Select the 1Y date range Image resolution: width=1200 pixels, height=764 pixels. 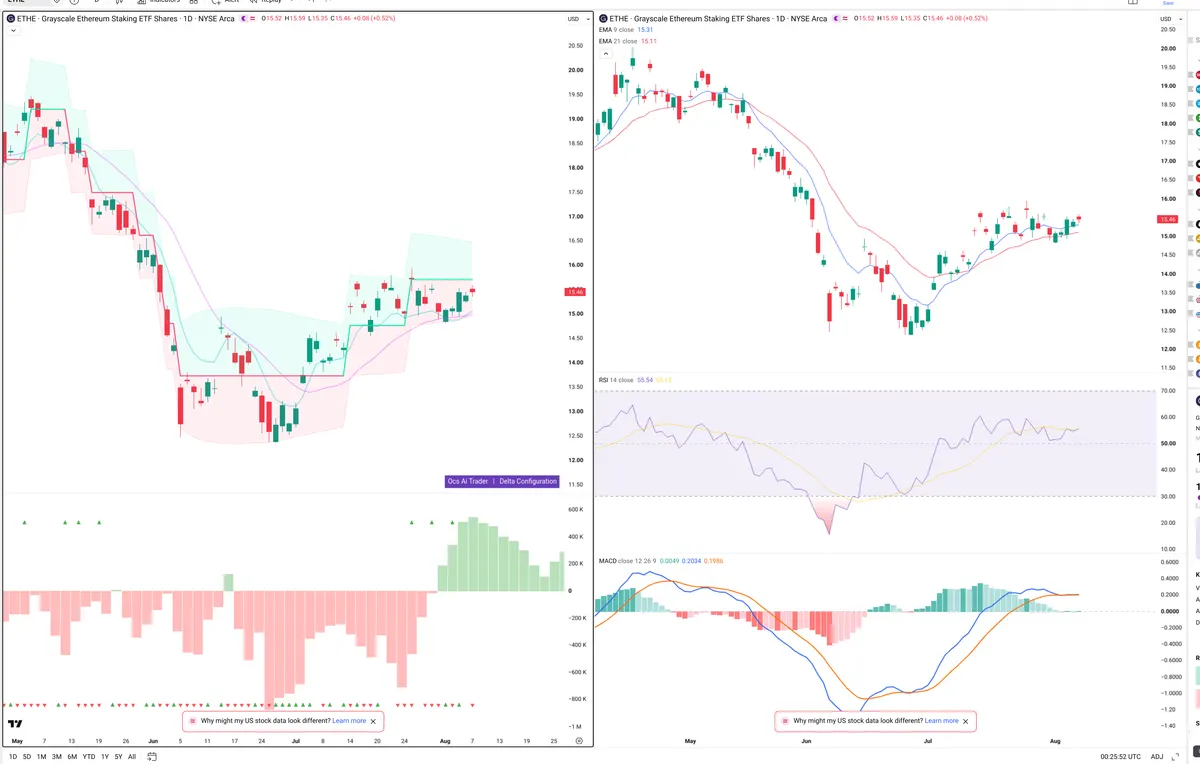tap(105, 757)
